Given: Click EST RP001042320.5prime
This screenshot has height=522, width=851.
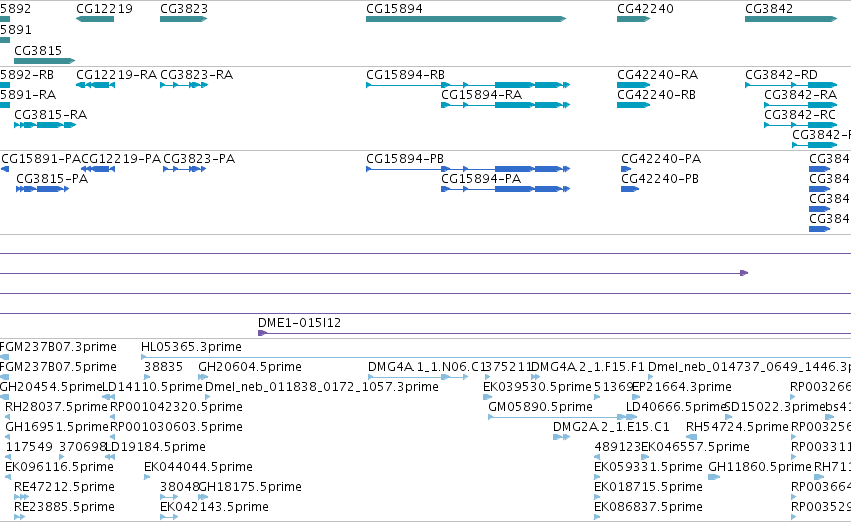Looking at the screenshot, I should pos(176,407).
